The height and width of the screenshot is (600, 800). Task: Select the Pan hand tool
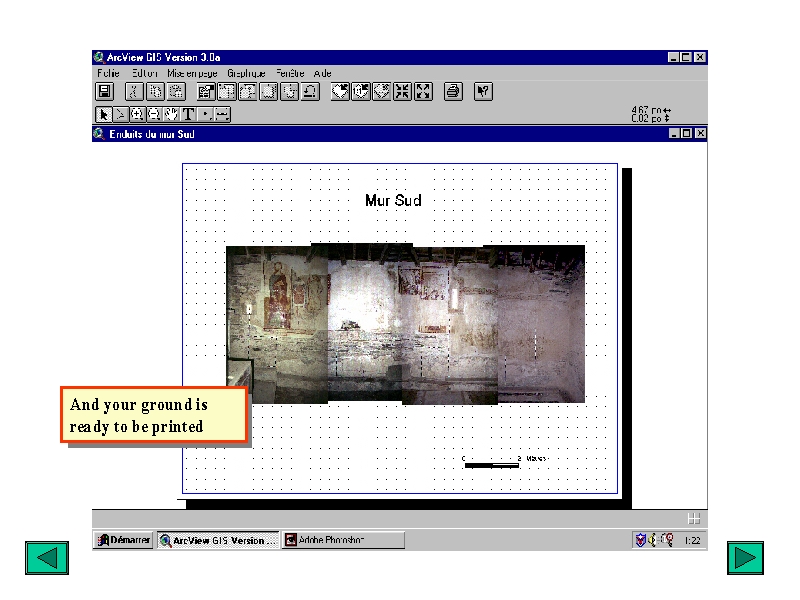tap(171, 114)
